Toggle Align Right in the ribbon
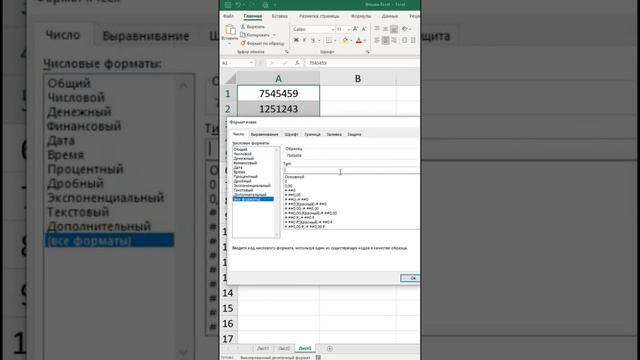The image size is (640, 360). coord(394,40)
